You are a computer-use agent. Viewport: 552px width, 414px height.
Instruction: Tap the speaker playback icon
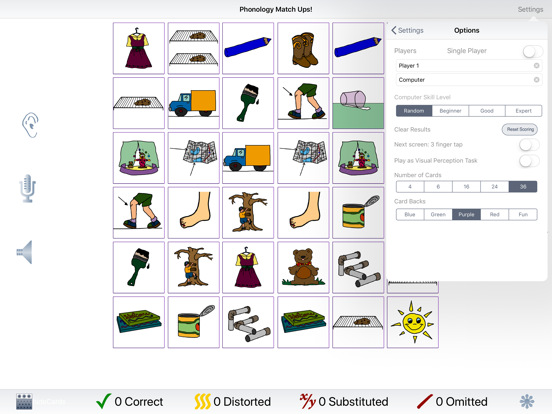tap(25, 252)
